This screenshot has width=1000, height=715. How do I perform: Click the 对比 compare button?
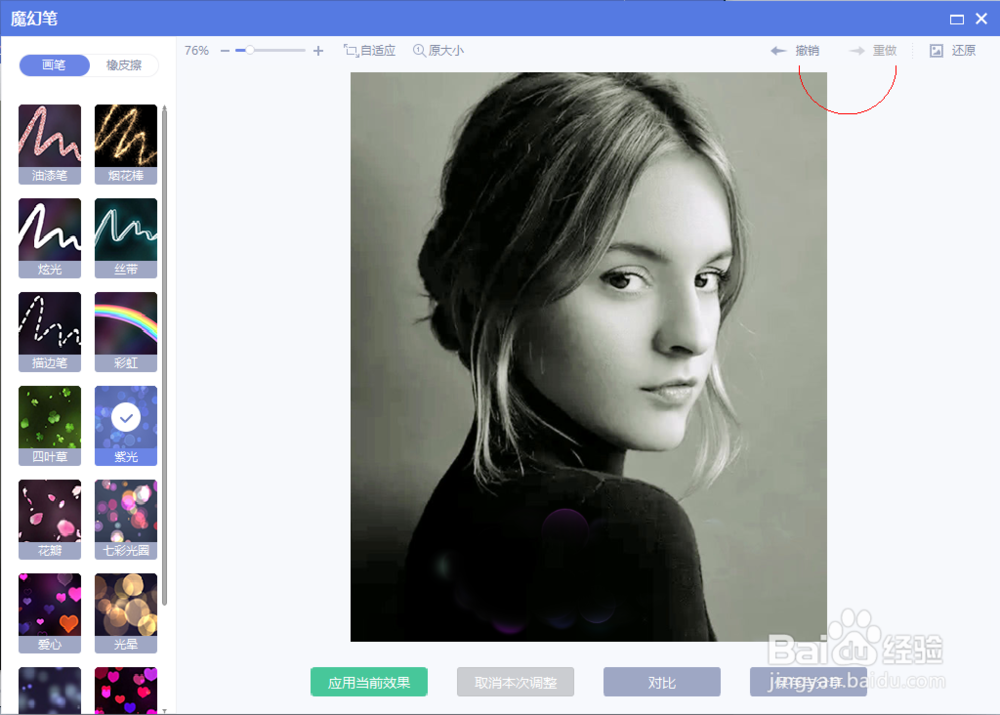(x=662, y=682)
